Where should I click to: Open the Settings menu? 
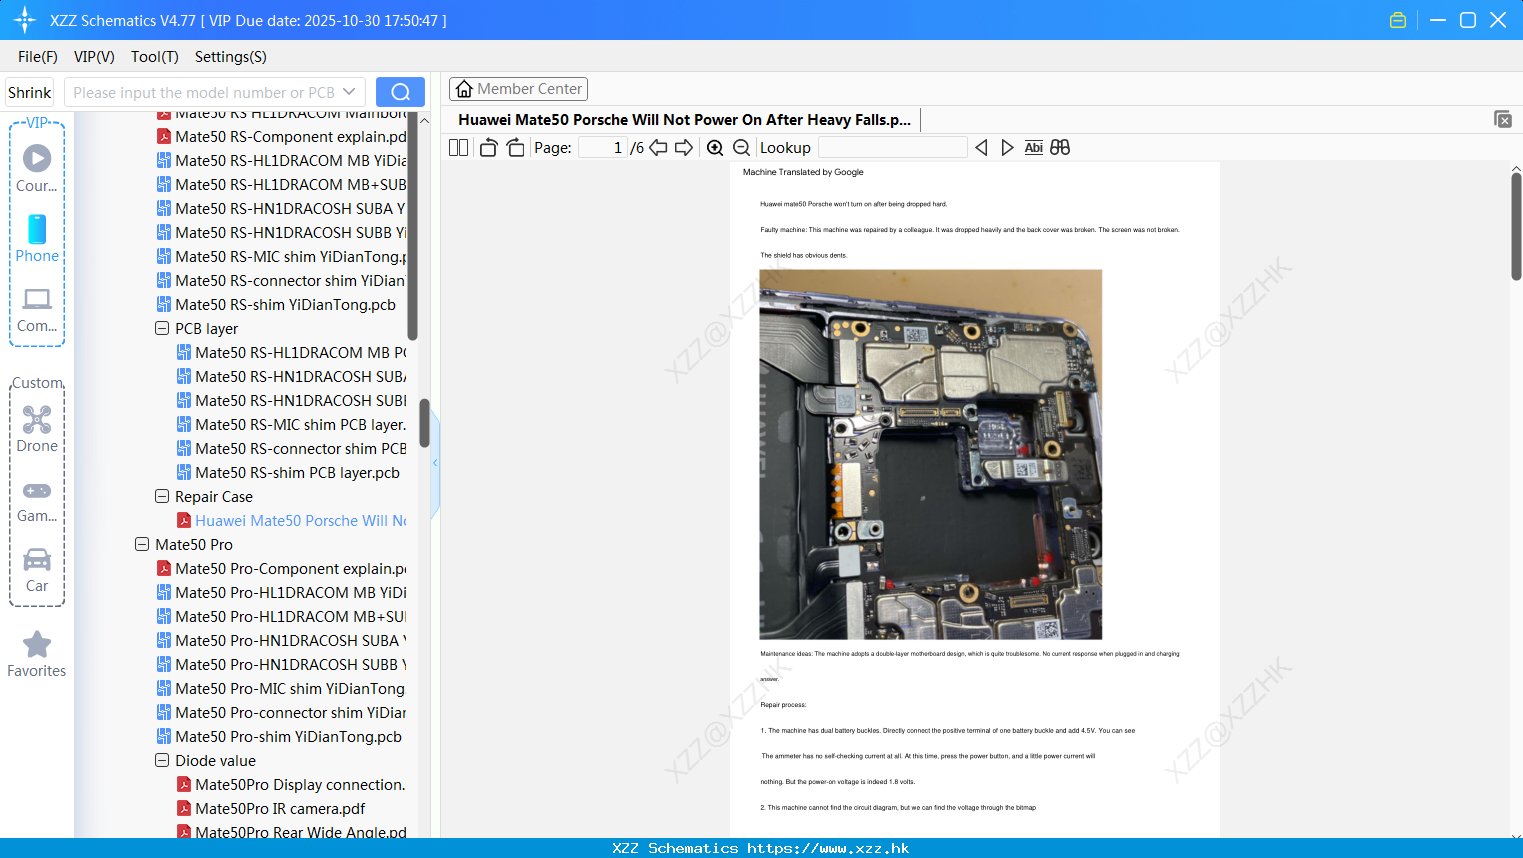click(x=230, y=57)
